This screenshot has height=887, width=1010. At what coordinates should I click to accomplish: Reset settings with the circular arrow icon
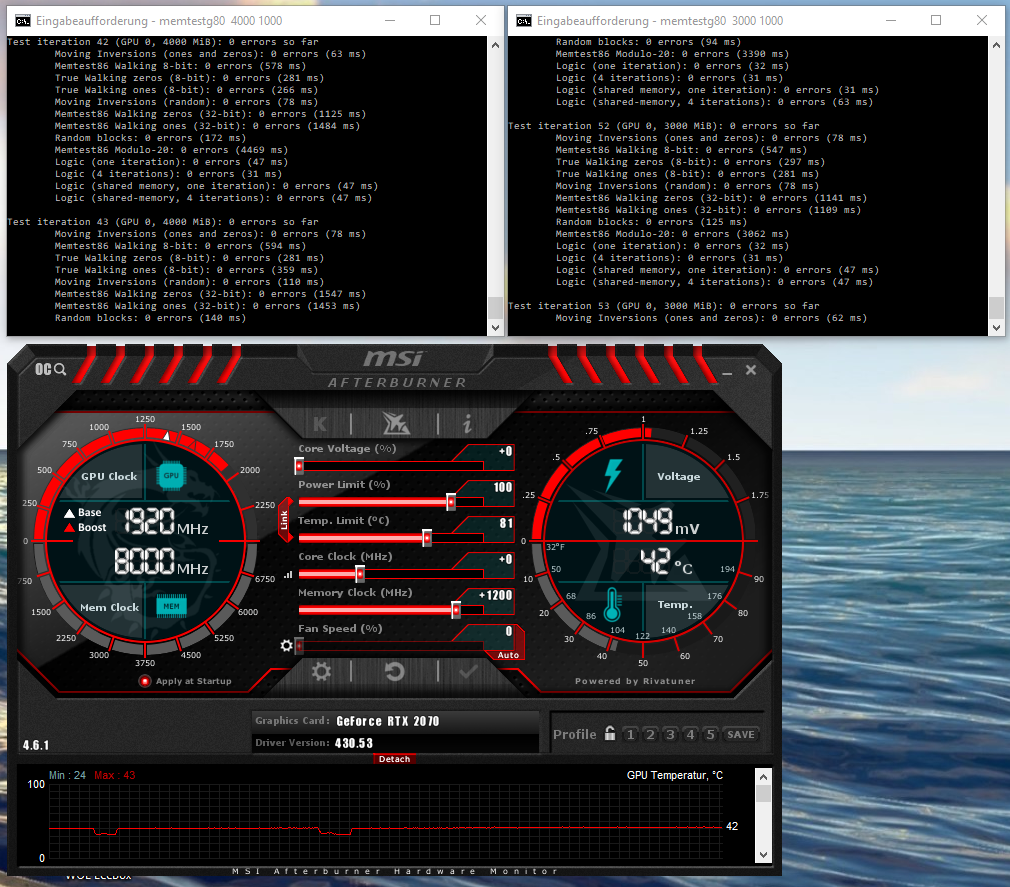395,672
